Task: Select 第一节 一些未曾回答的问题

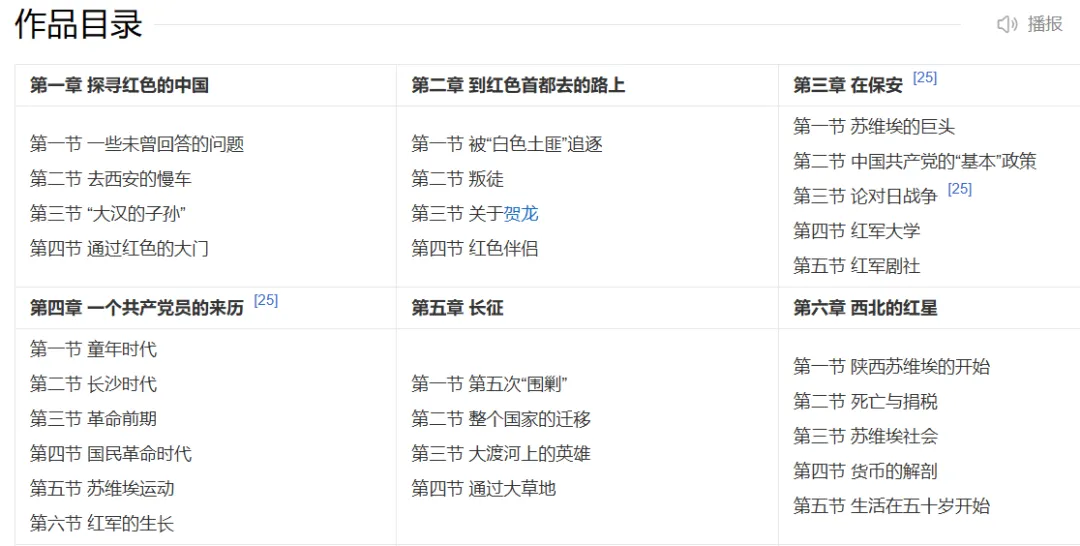Action: coord(137,144)
